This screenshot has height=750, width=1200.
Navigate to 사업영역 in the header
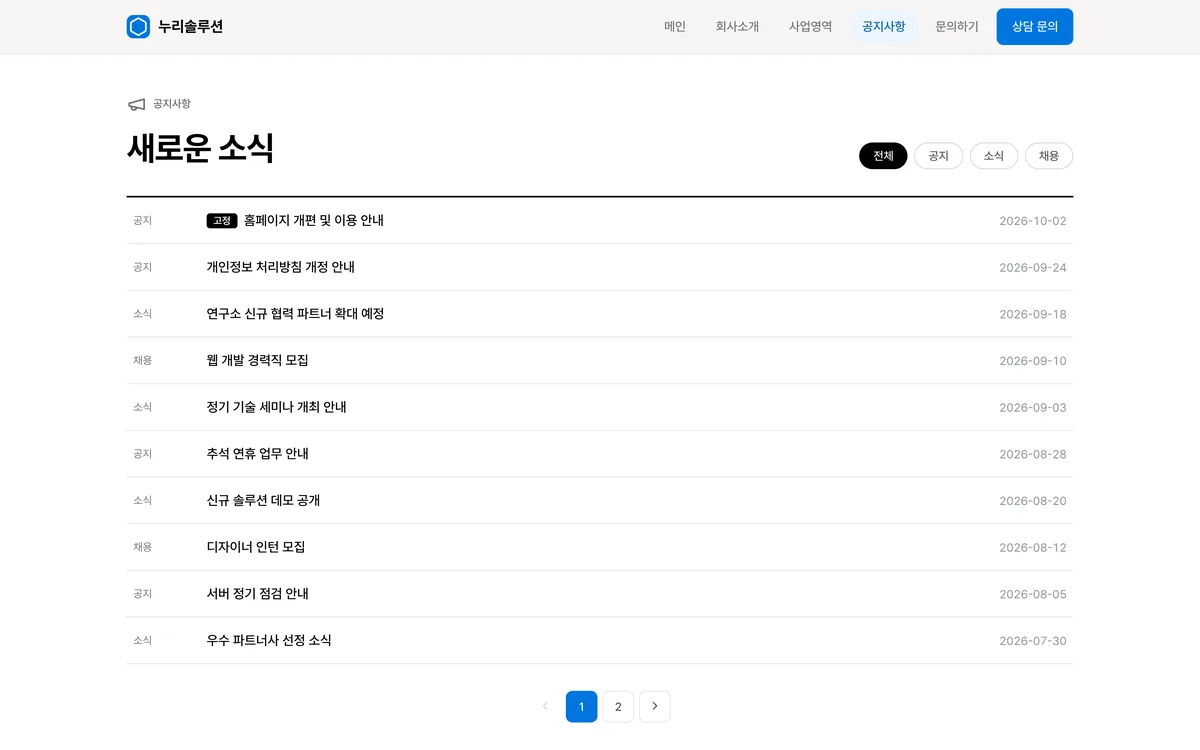810,27
